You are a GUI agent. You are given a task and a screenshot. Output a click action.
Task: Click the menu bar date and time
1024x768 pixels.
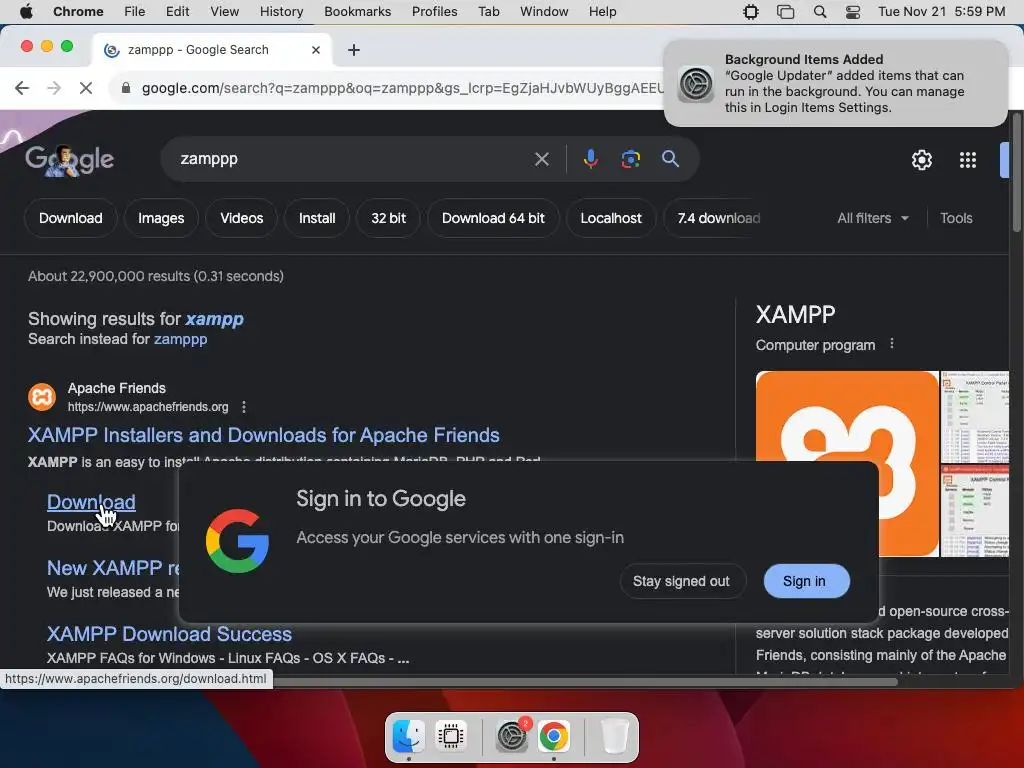click(x=941, y=11)
